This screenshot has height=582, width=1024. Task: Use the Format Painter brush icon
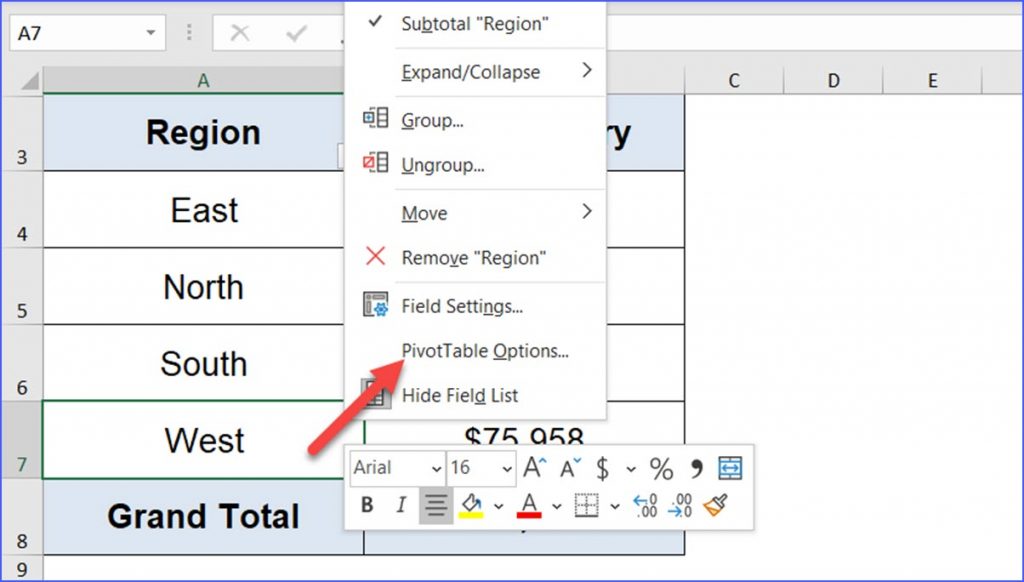click(x=713, y=505)
